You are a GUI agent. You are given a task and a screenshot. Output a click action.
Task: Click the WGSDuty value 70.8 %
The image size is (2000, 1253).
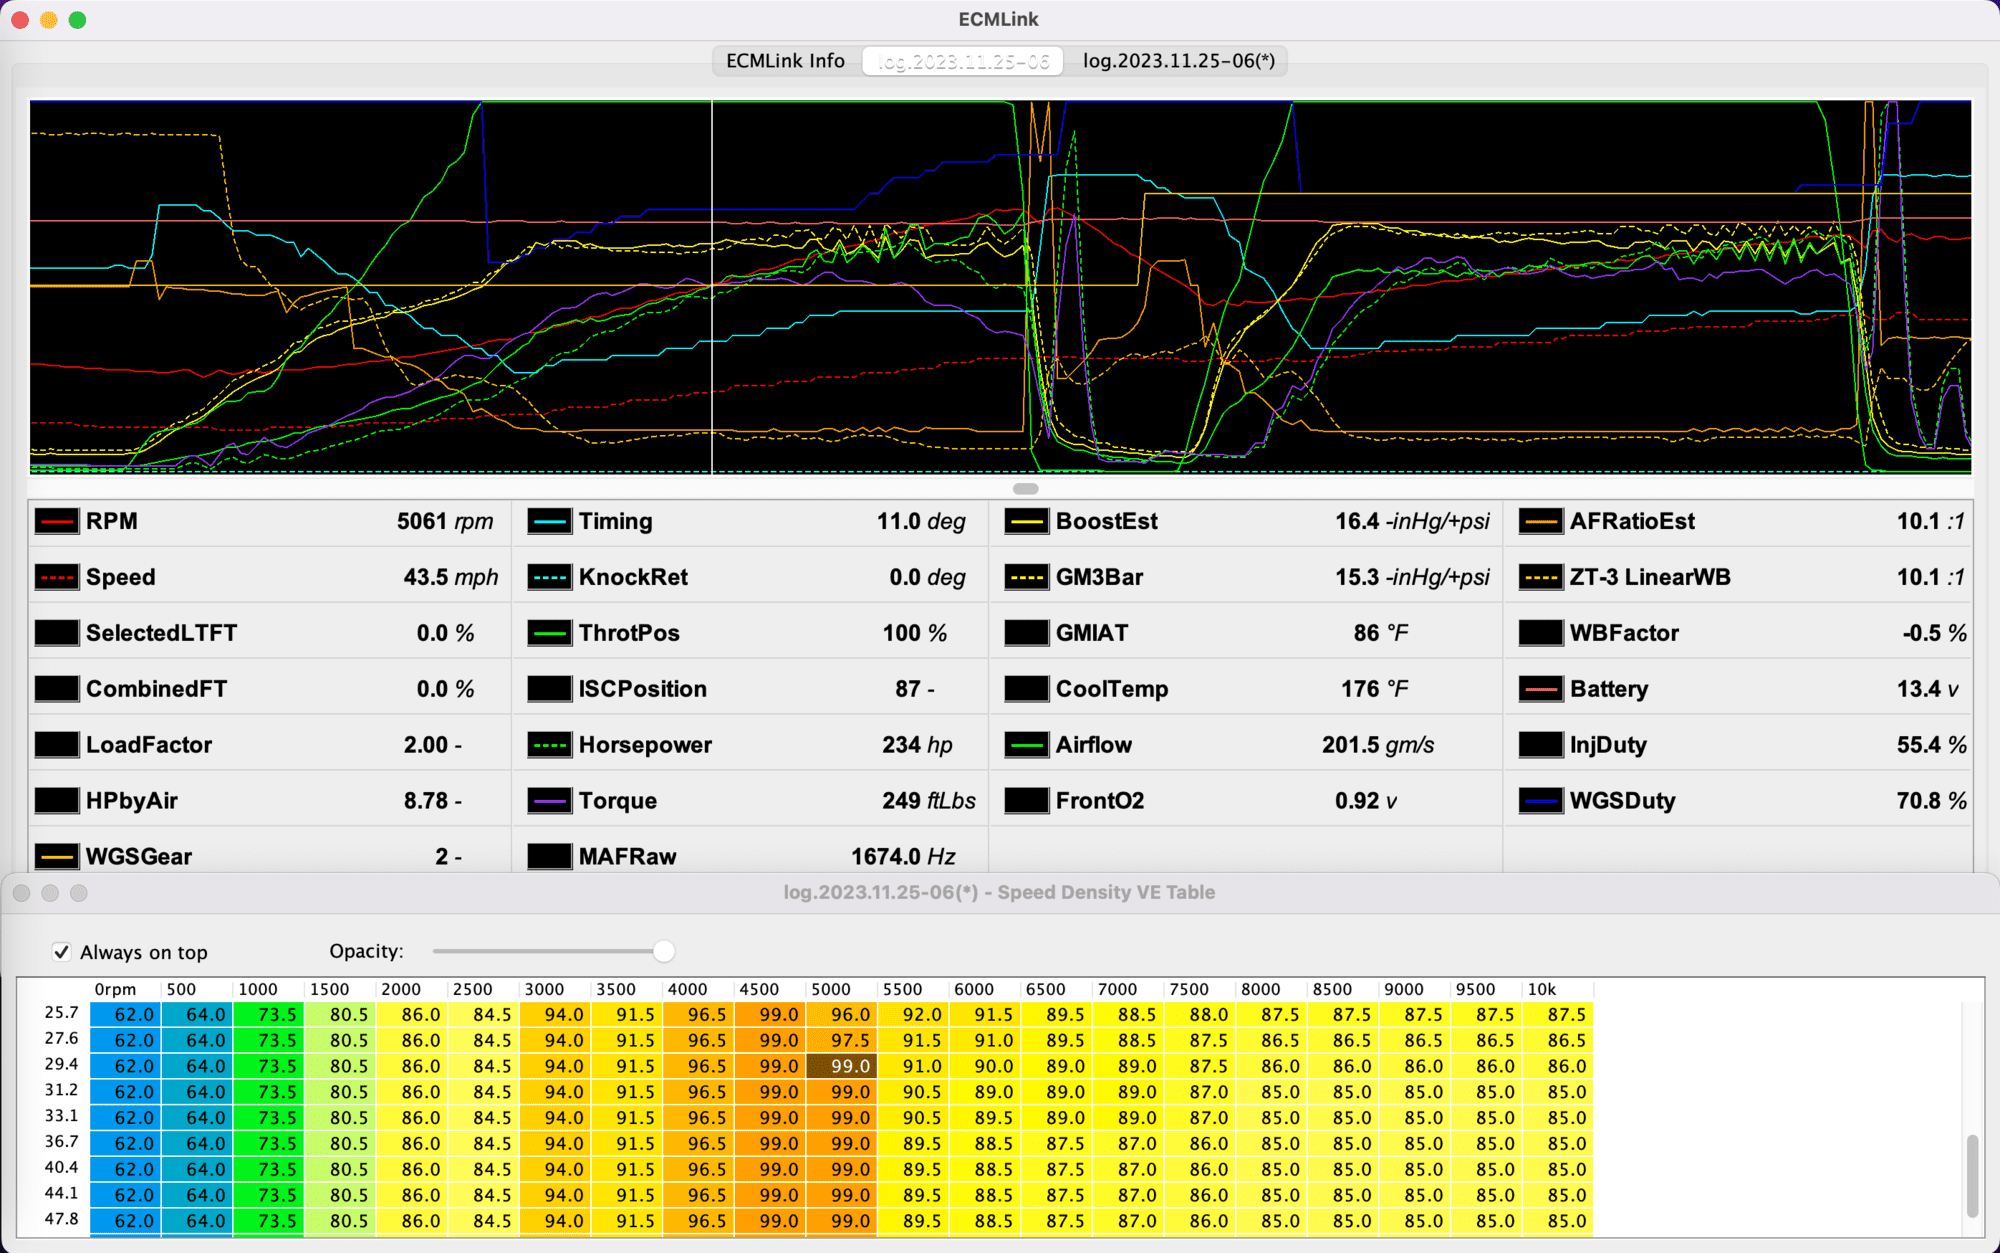click(x=1932, y=801)
